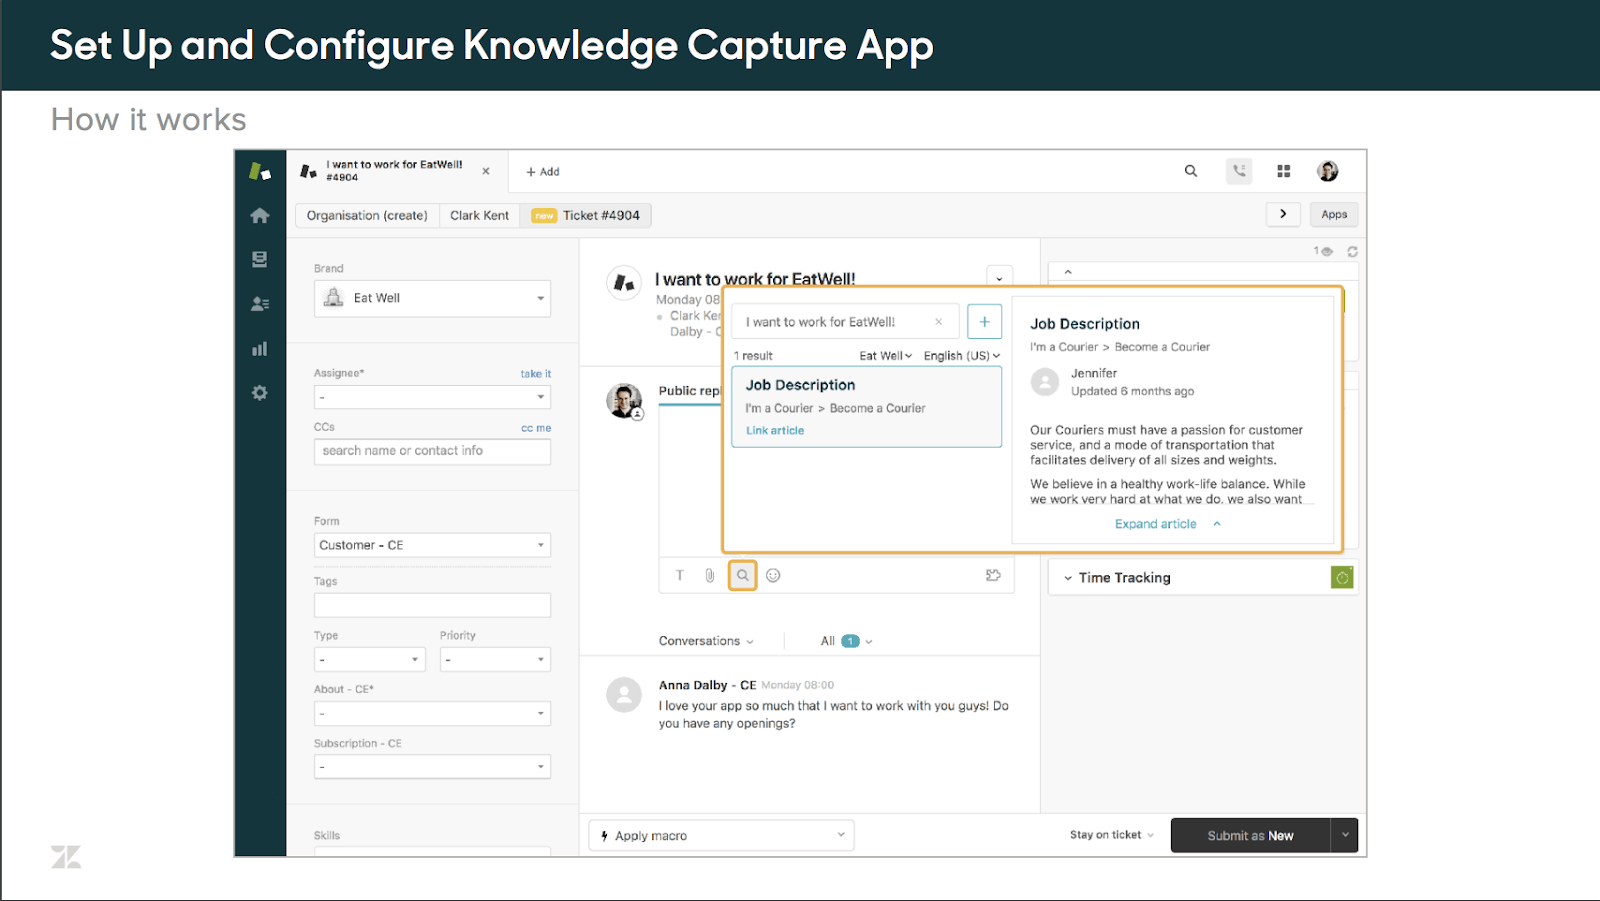Screen dimensions: 1600x901
Task: Open the Views icon in sidebar
Action: 260,259
